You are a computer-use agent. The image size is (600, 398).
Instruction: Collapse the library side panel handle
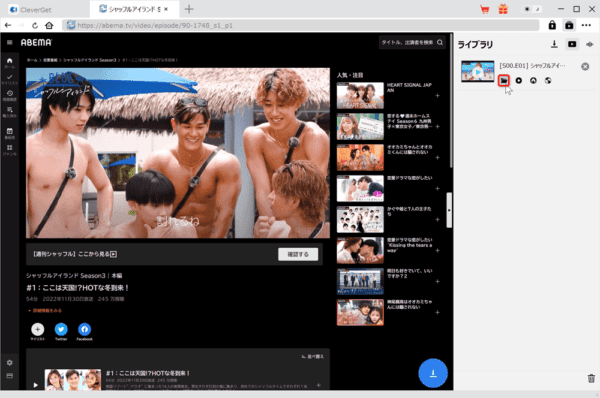pyautogui.click(x=449, y=210)
